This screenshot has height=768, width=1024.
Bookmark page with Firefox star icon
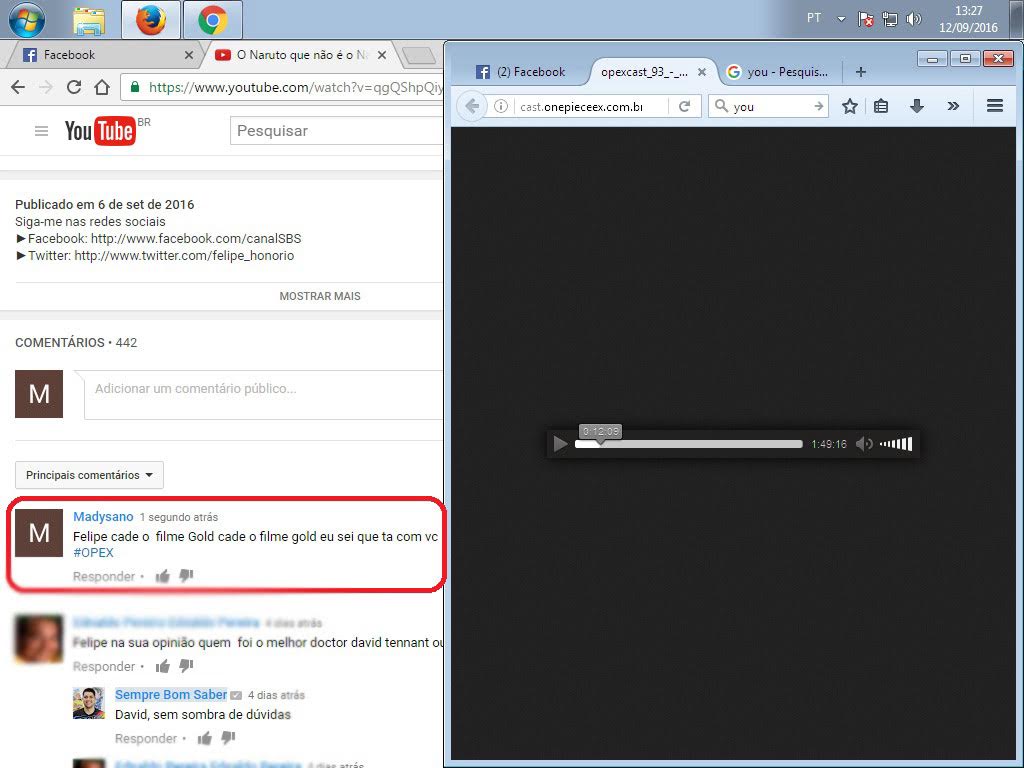pyautogui.click(x=849, y=106)
